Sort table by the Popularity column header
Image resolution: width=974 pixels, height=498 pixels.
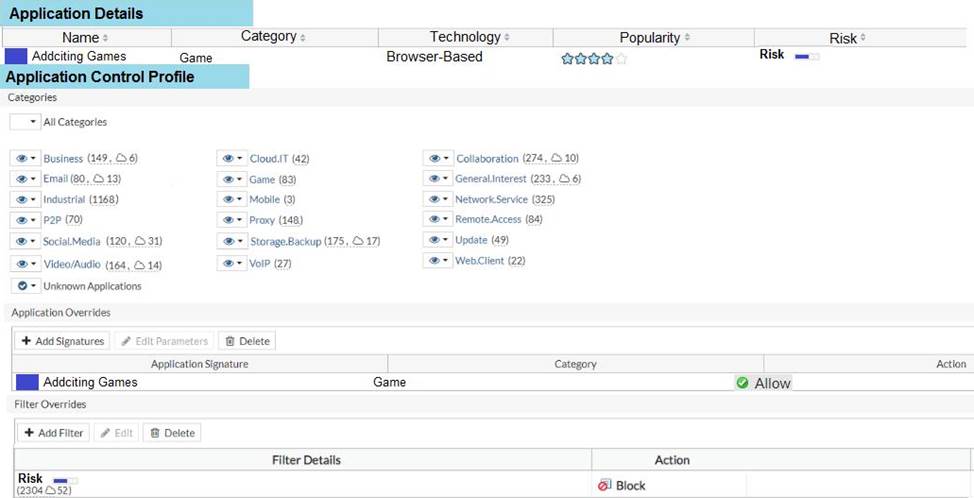click(x=654, y=37)
